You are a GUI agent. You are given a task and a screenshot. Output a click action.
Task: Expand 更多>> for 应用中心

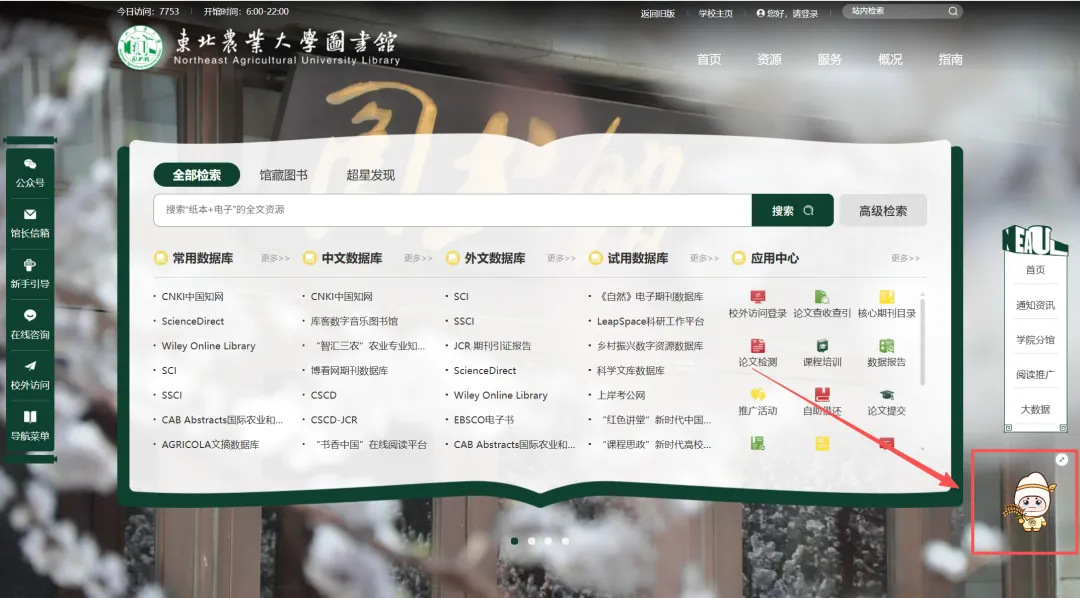pyautogui.click(x=905, y=258)
